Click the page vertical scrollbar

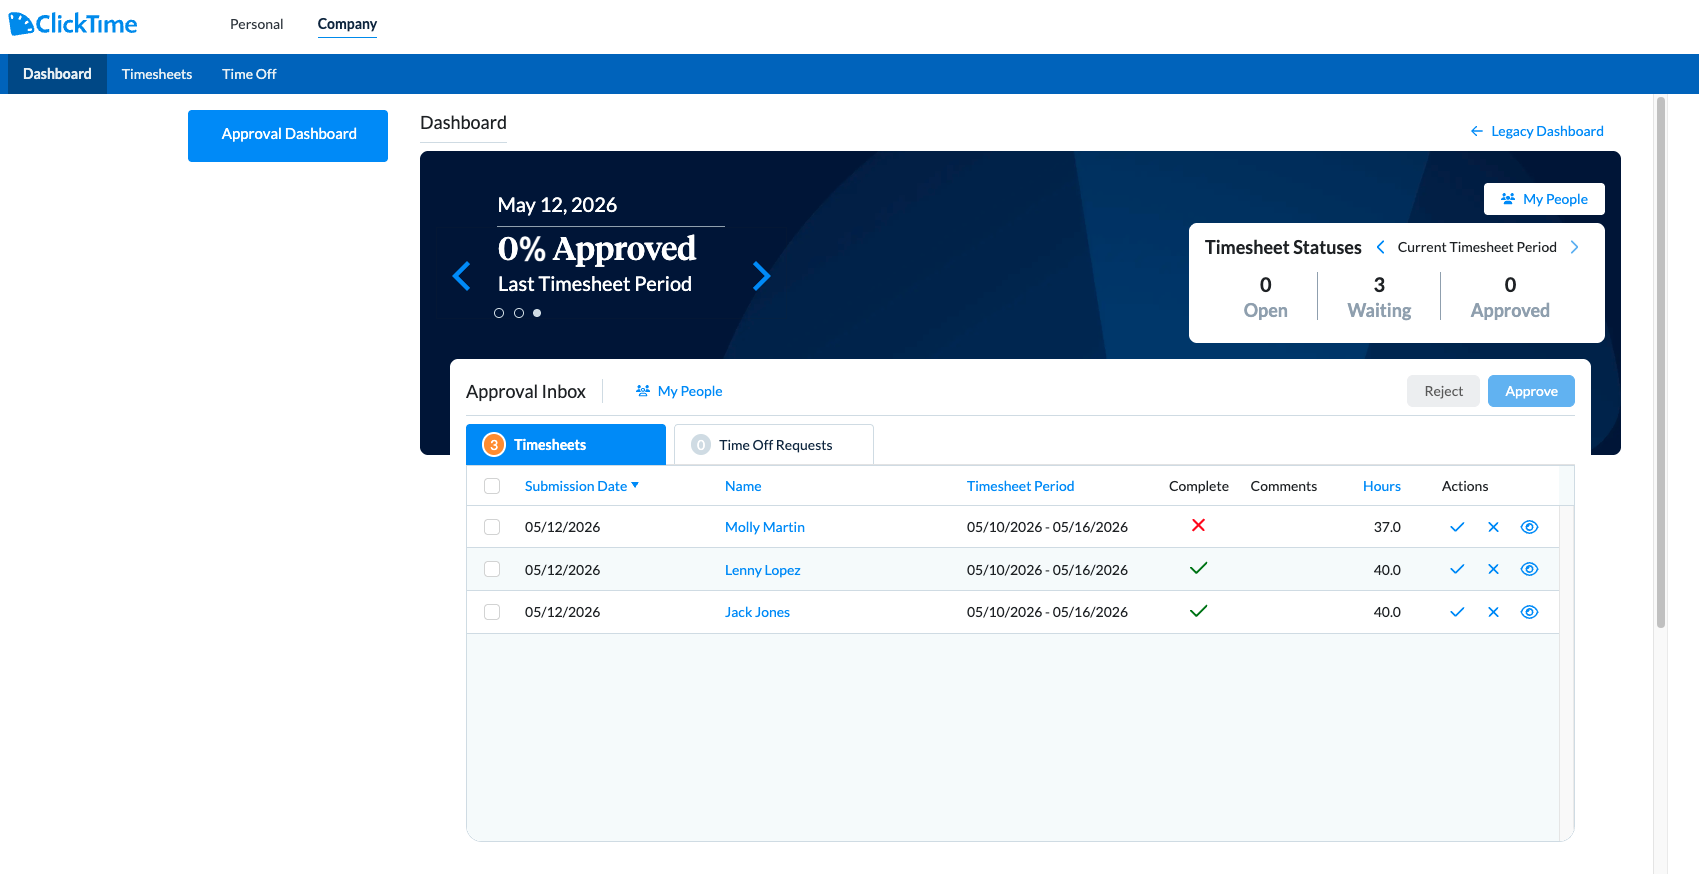(x=1661, y=363)
